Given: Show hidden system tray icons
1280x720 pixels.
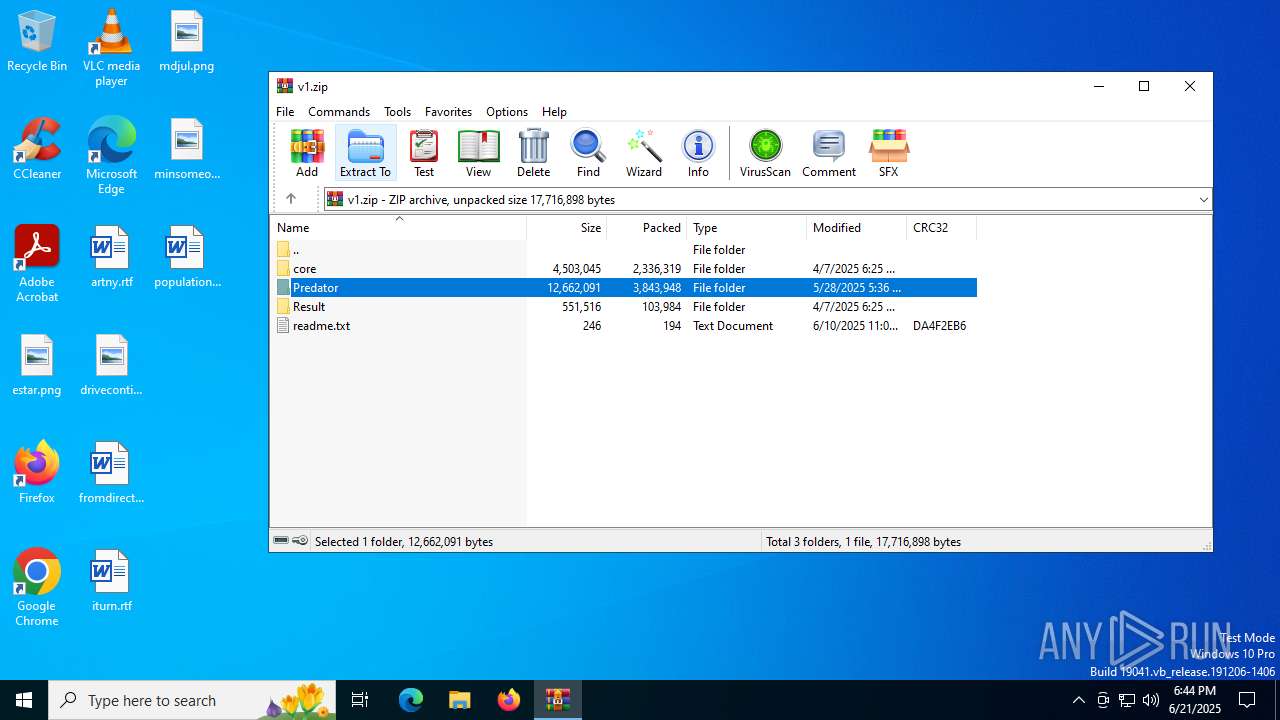Looking at the screenshot, I should (1078, 700).
